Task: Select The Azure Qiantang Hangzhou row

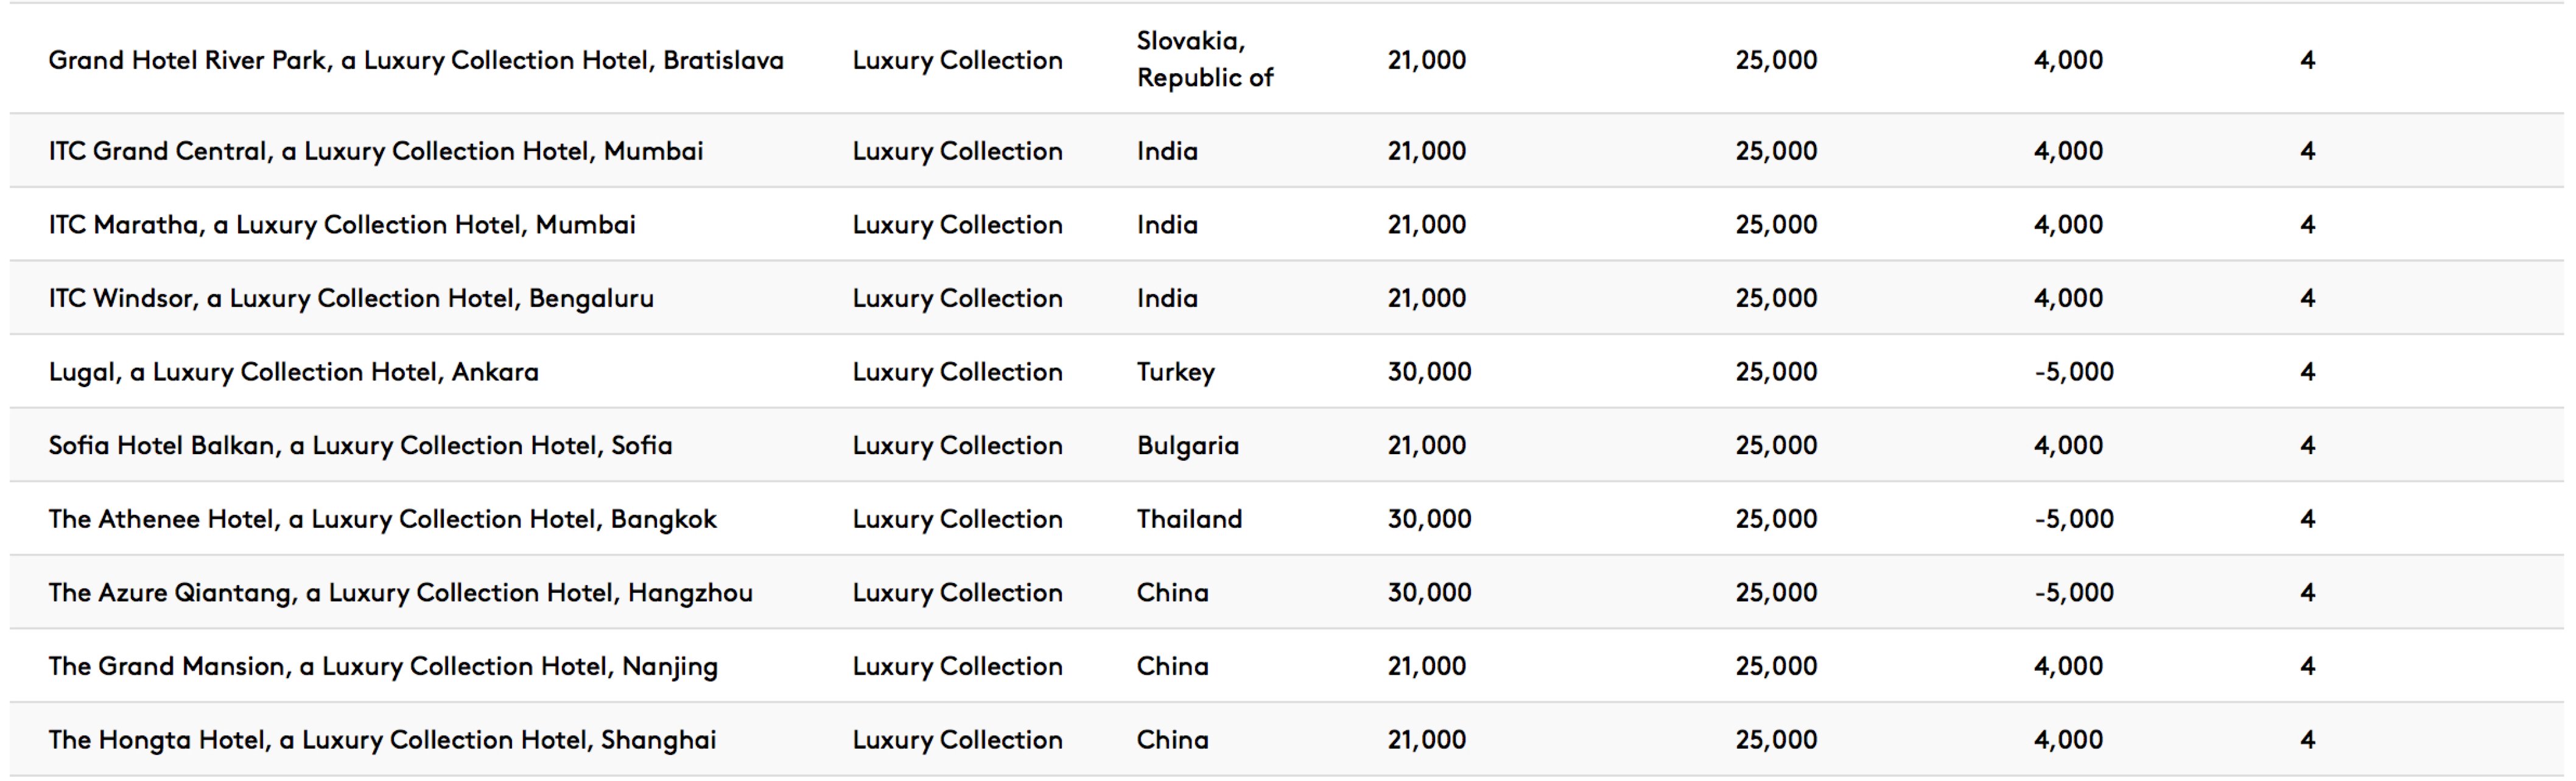Action: click(x=1287, y=592)
